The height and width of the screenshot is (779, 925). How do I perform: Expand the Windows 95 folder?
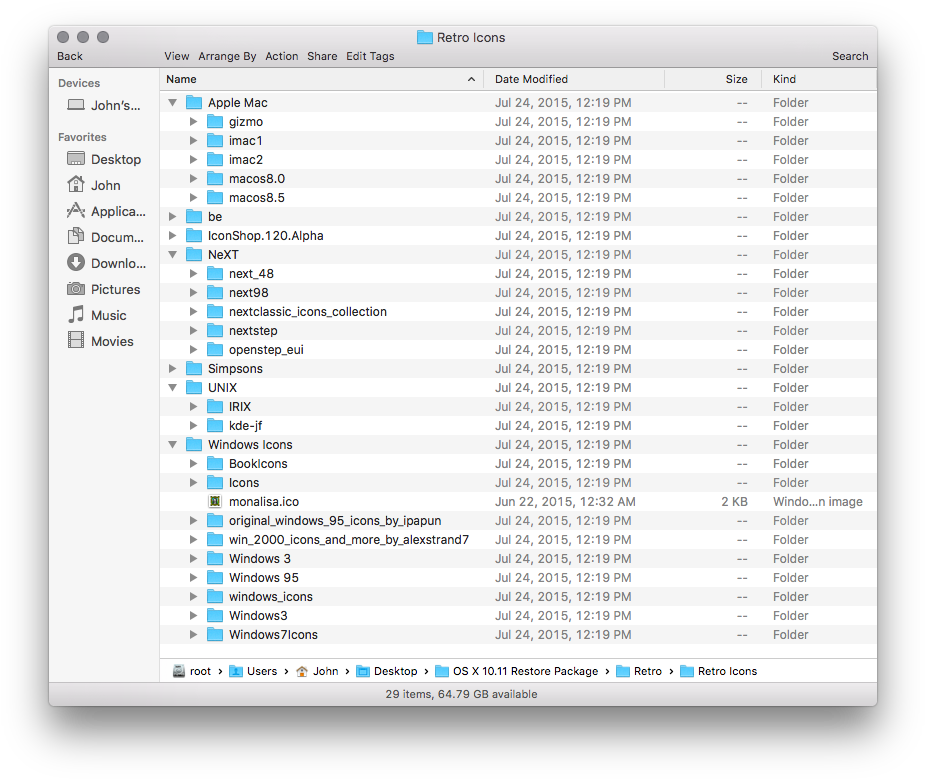192,577
